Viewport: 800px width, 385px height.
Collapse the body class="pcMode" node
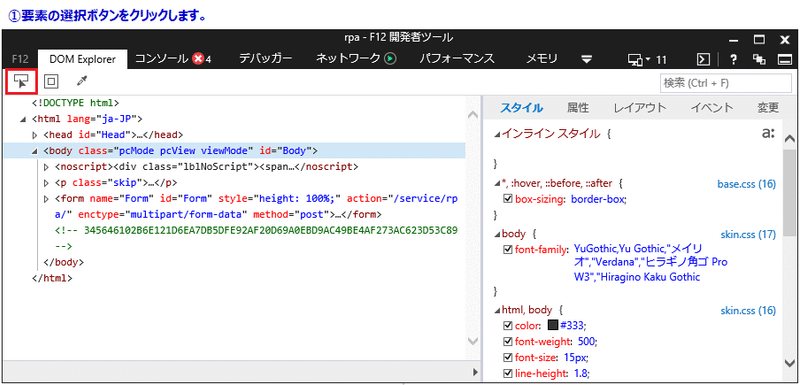(34, 151)
